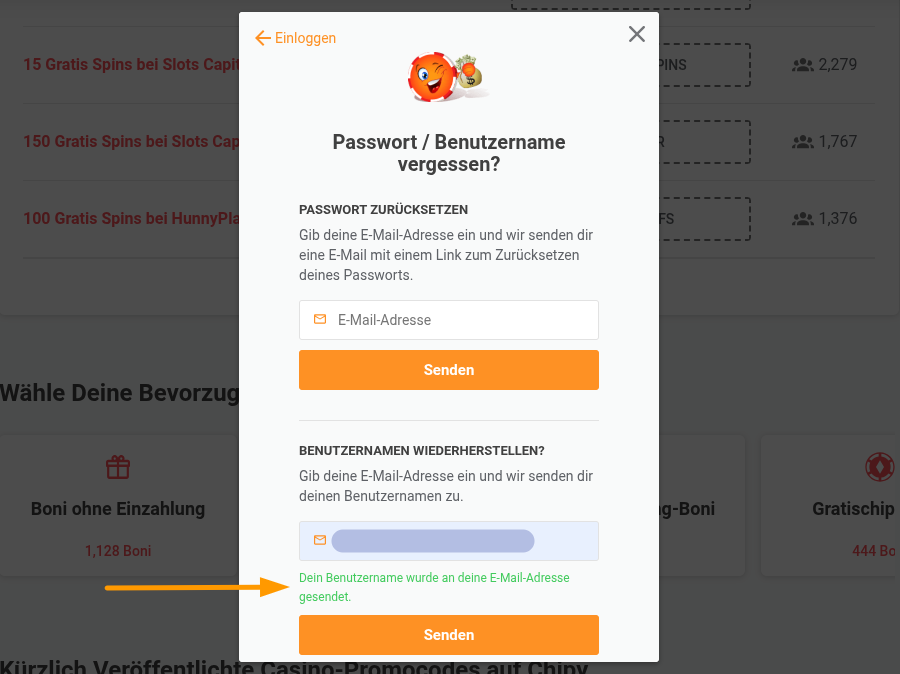This screenshot has height=674, width=900.
Task: Click the back arrow next to Einloggen
Action: coord(263,38)
